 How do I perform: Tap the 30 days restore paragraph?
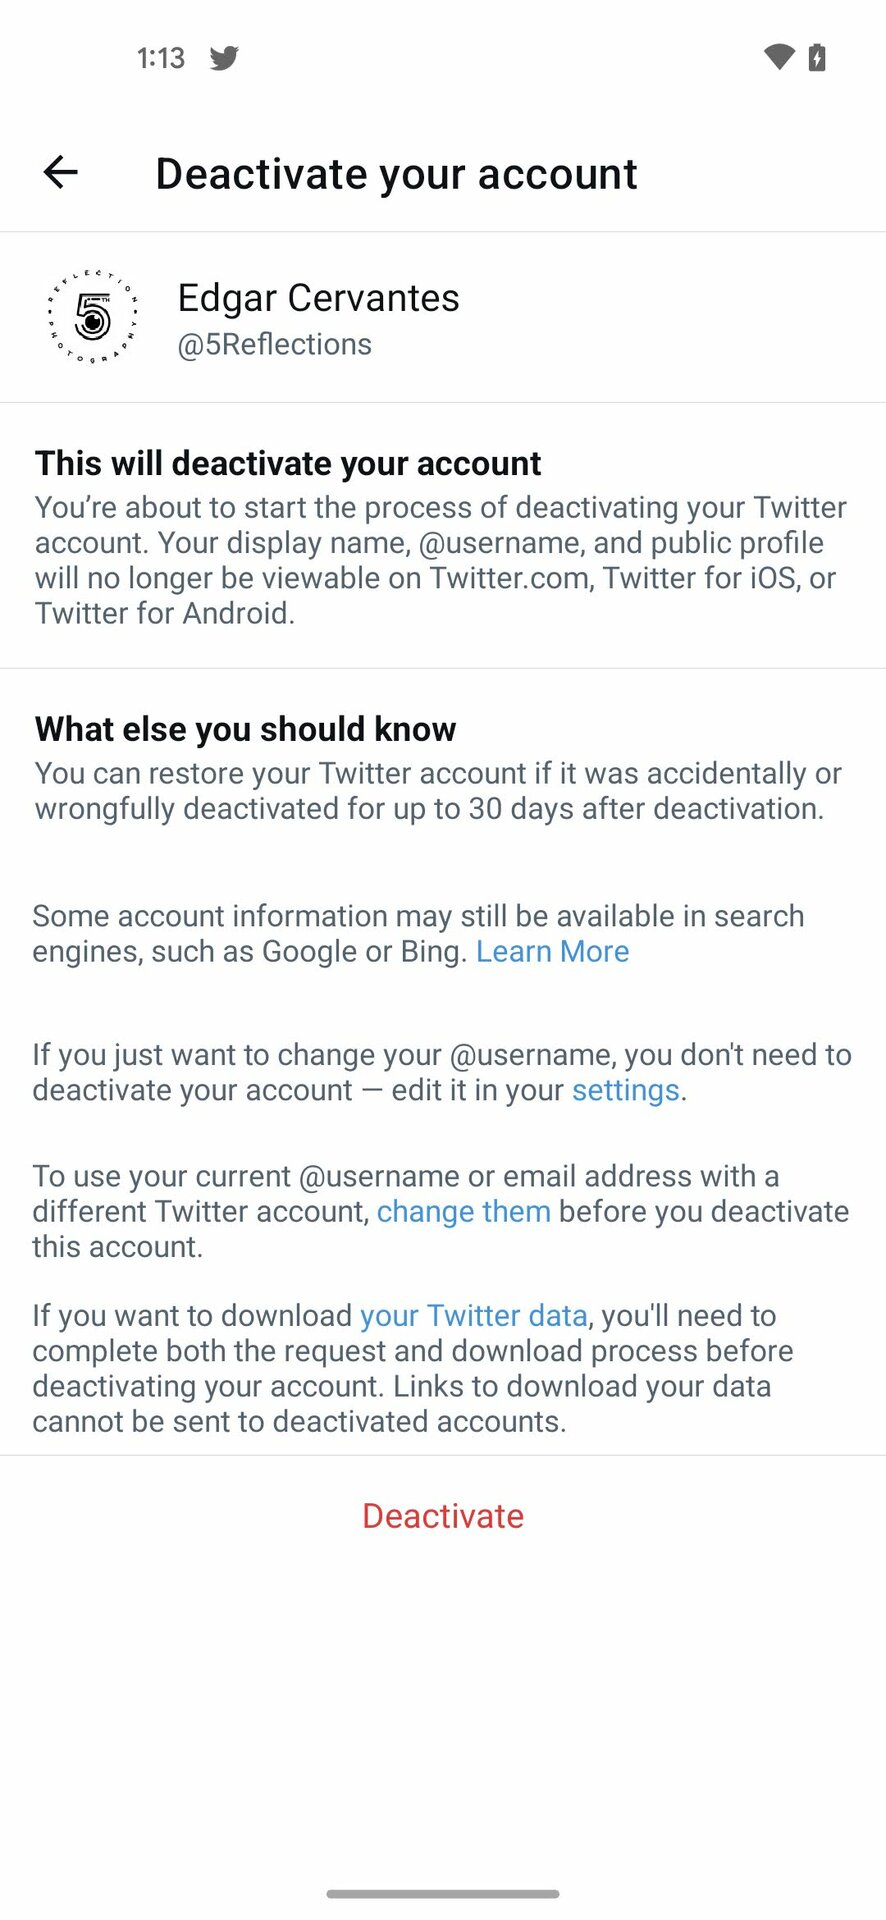pyautogui.click(x=437, y=791)
